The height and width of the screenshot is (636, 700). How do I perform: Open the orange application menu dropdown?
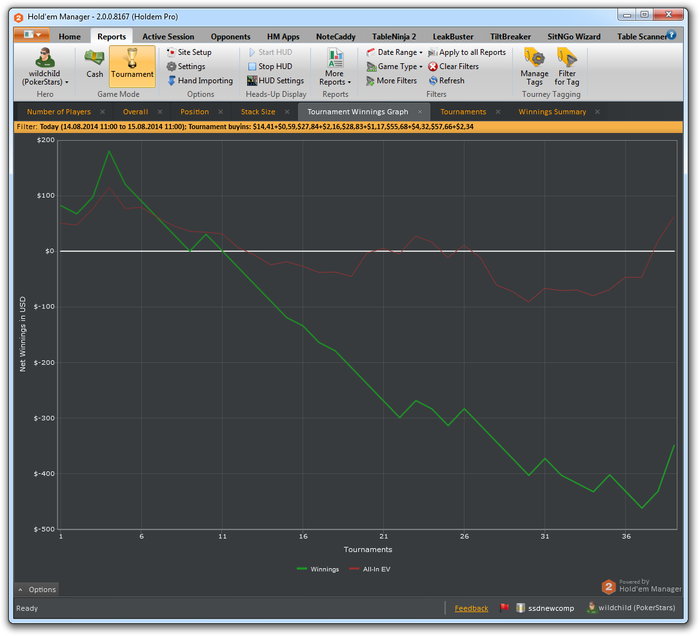[x=31, y=34]
